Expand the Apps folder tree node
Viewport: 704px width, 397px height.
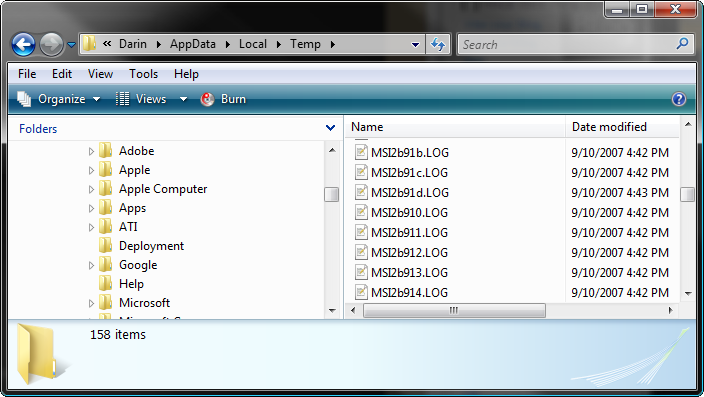point(91,209)
